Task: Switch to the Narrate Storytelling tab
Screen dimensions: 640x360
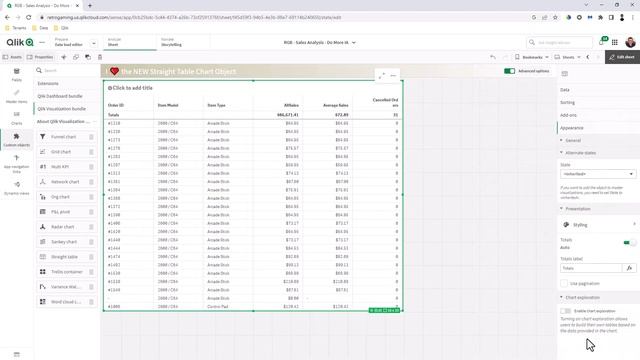Action: point(182,42)
